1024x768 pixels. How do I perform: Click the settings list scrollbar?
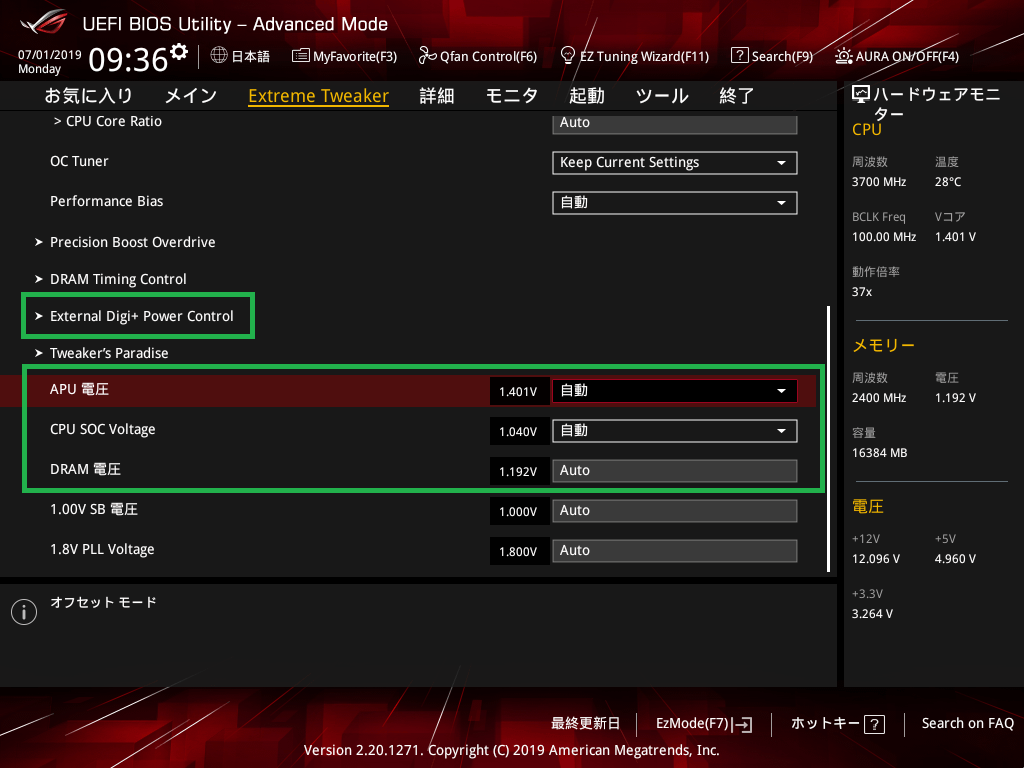coord(828,438)
